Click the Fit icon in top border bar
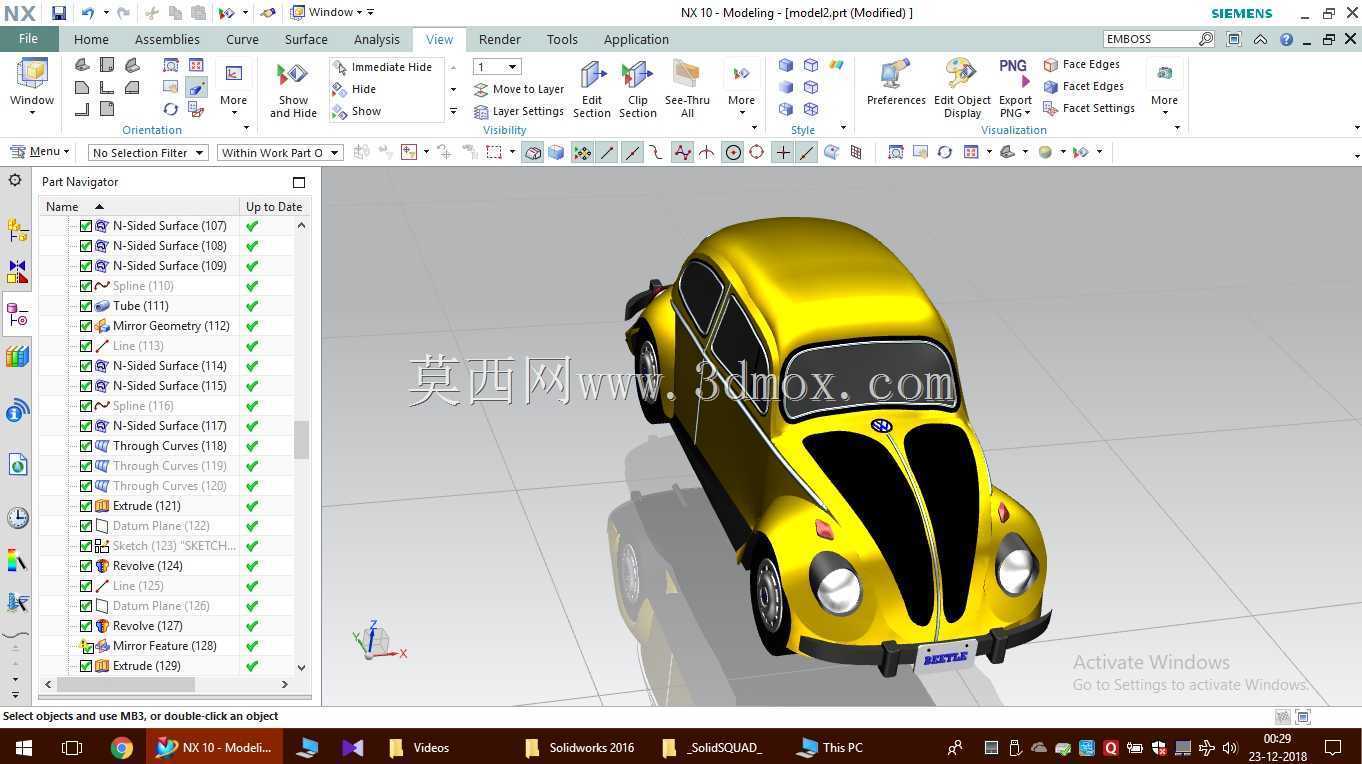 [895, 152]
